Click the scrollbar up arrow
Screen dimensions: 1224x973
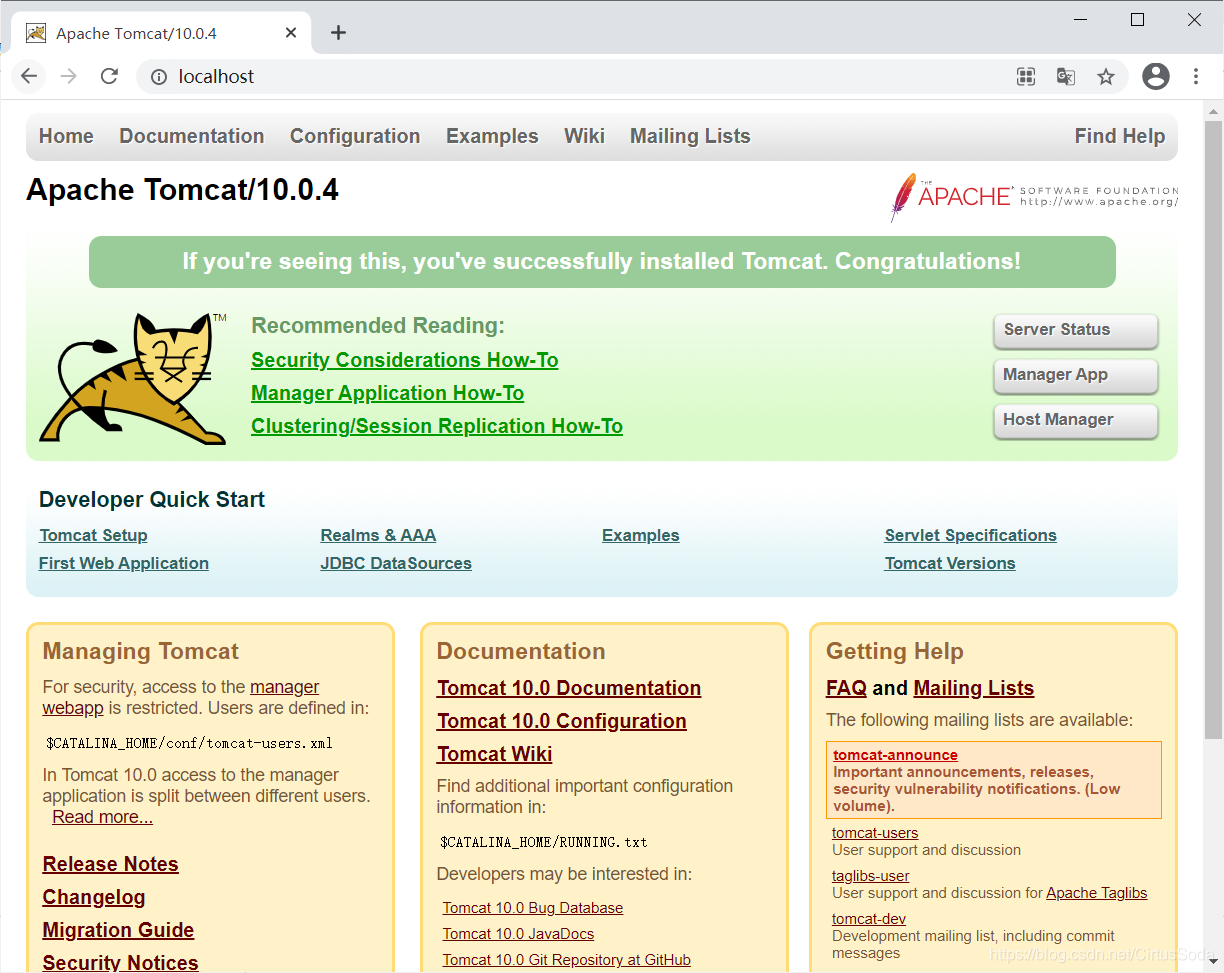1213,108
